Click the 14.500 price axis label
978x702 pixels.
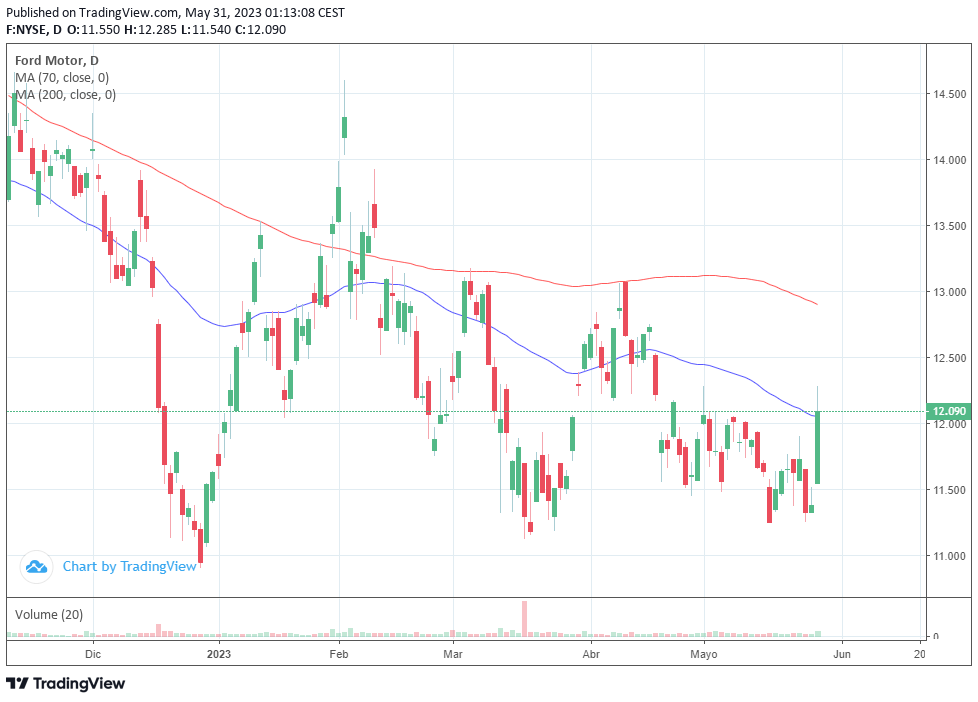point(949,94)
